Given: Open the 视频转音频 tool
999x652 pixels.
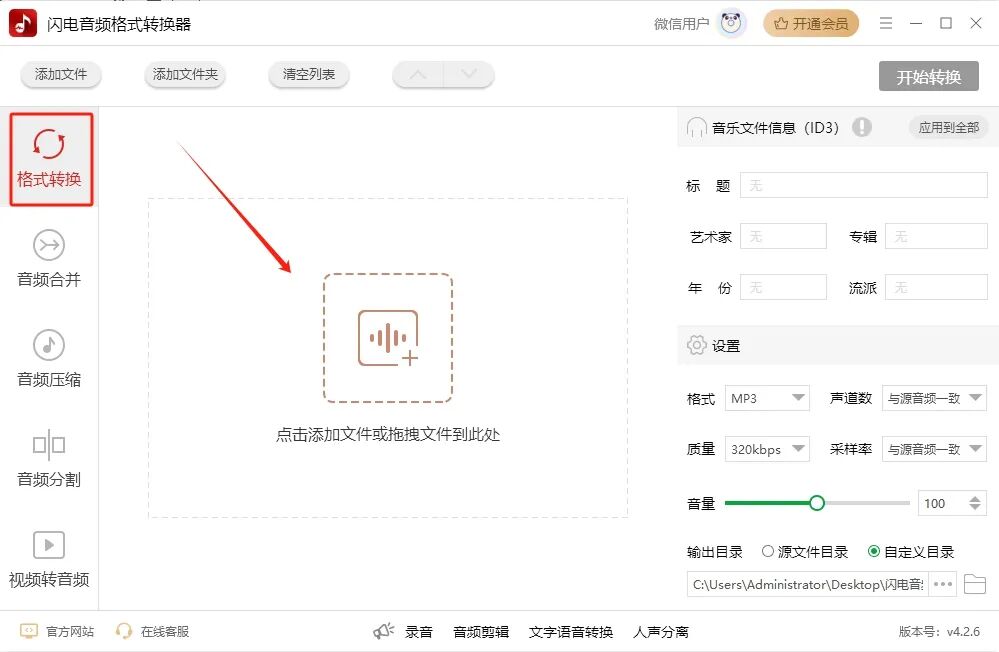Looking at the screenshot, I should 49,558.
